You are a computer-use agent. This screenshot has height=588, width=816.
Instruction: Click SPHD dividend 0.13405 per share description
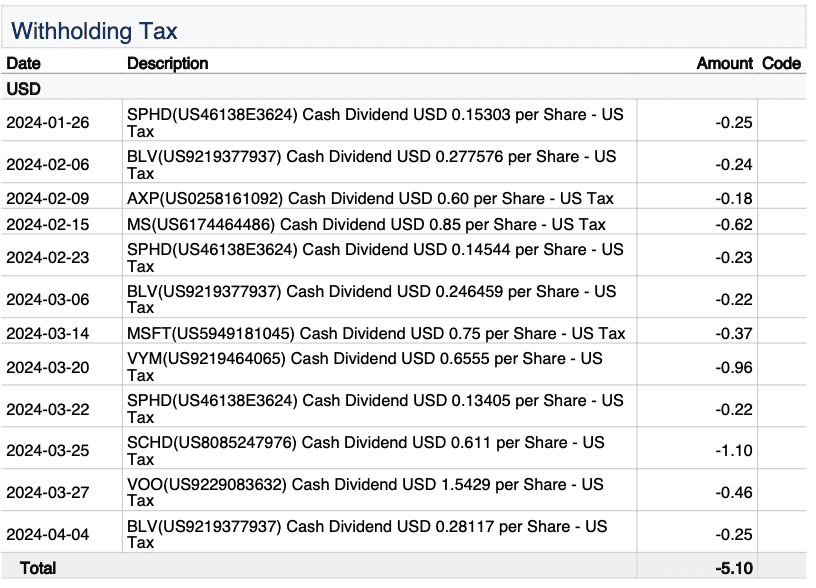coord(375,409)
